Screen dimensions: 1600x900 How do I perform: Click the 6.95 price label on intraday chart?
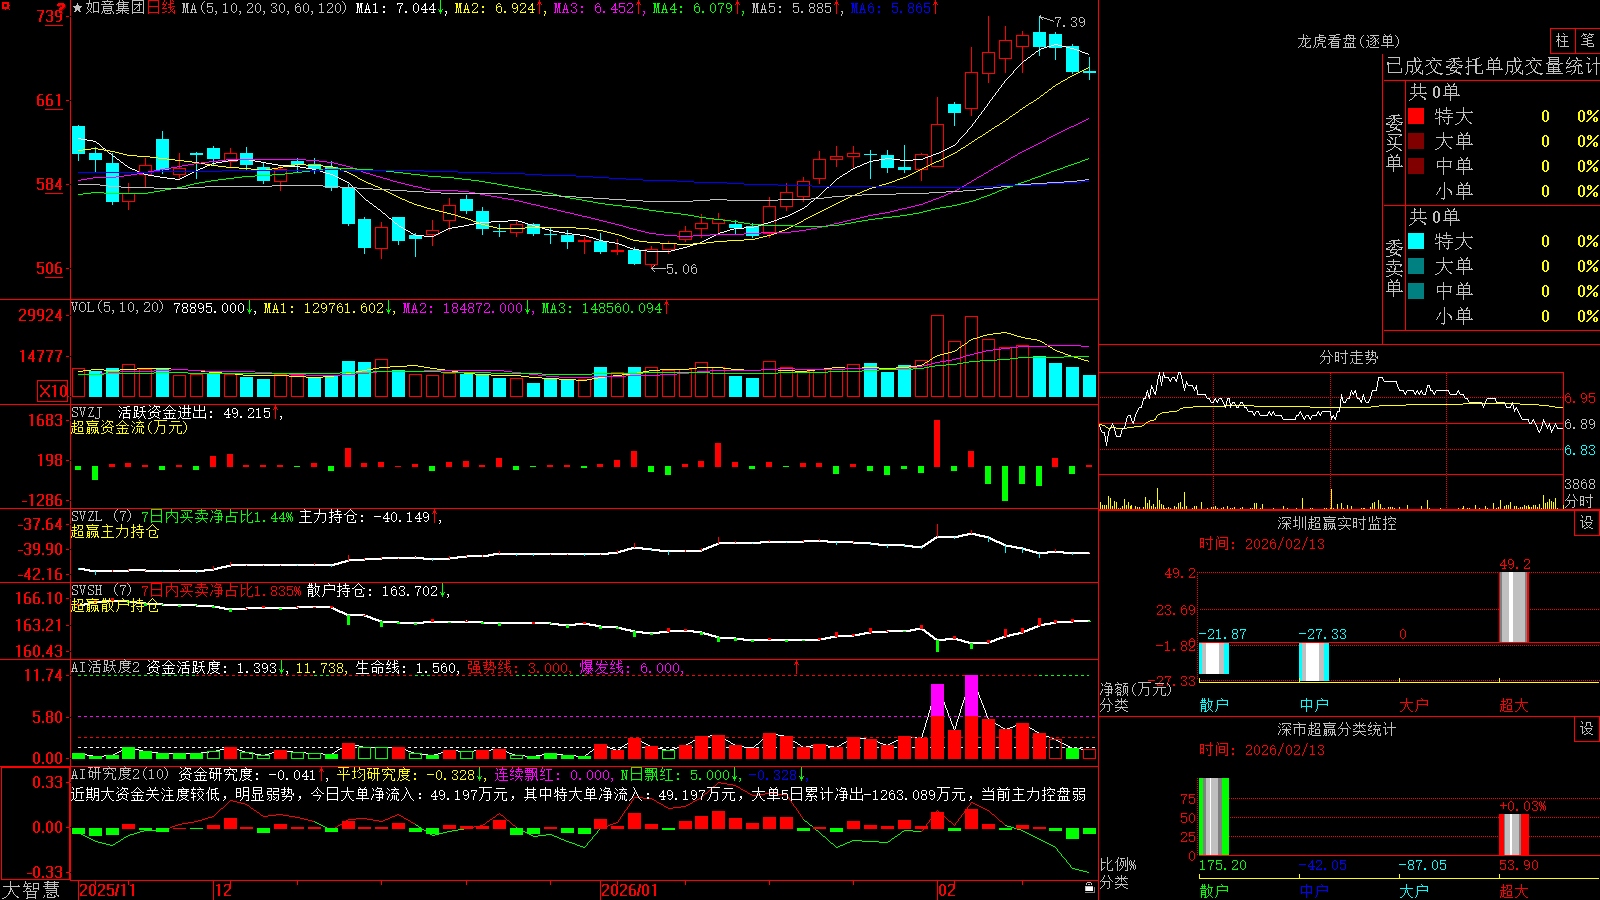coord(1581,398)
